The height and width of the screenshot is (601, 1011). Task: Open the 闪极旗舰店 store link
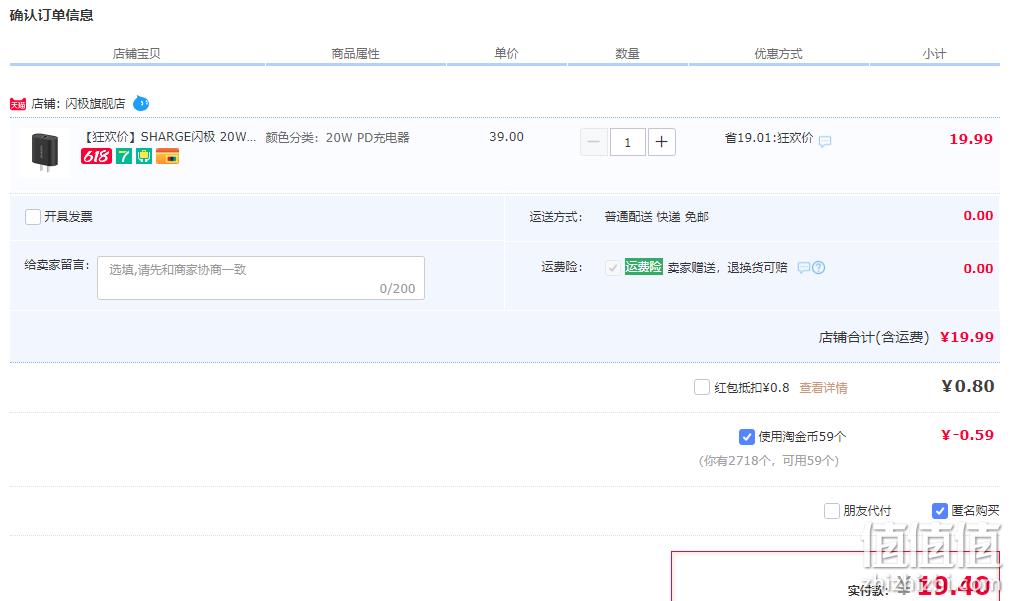tap(95, 104)
